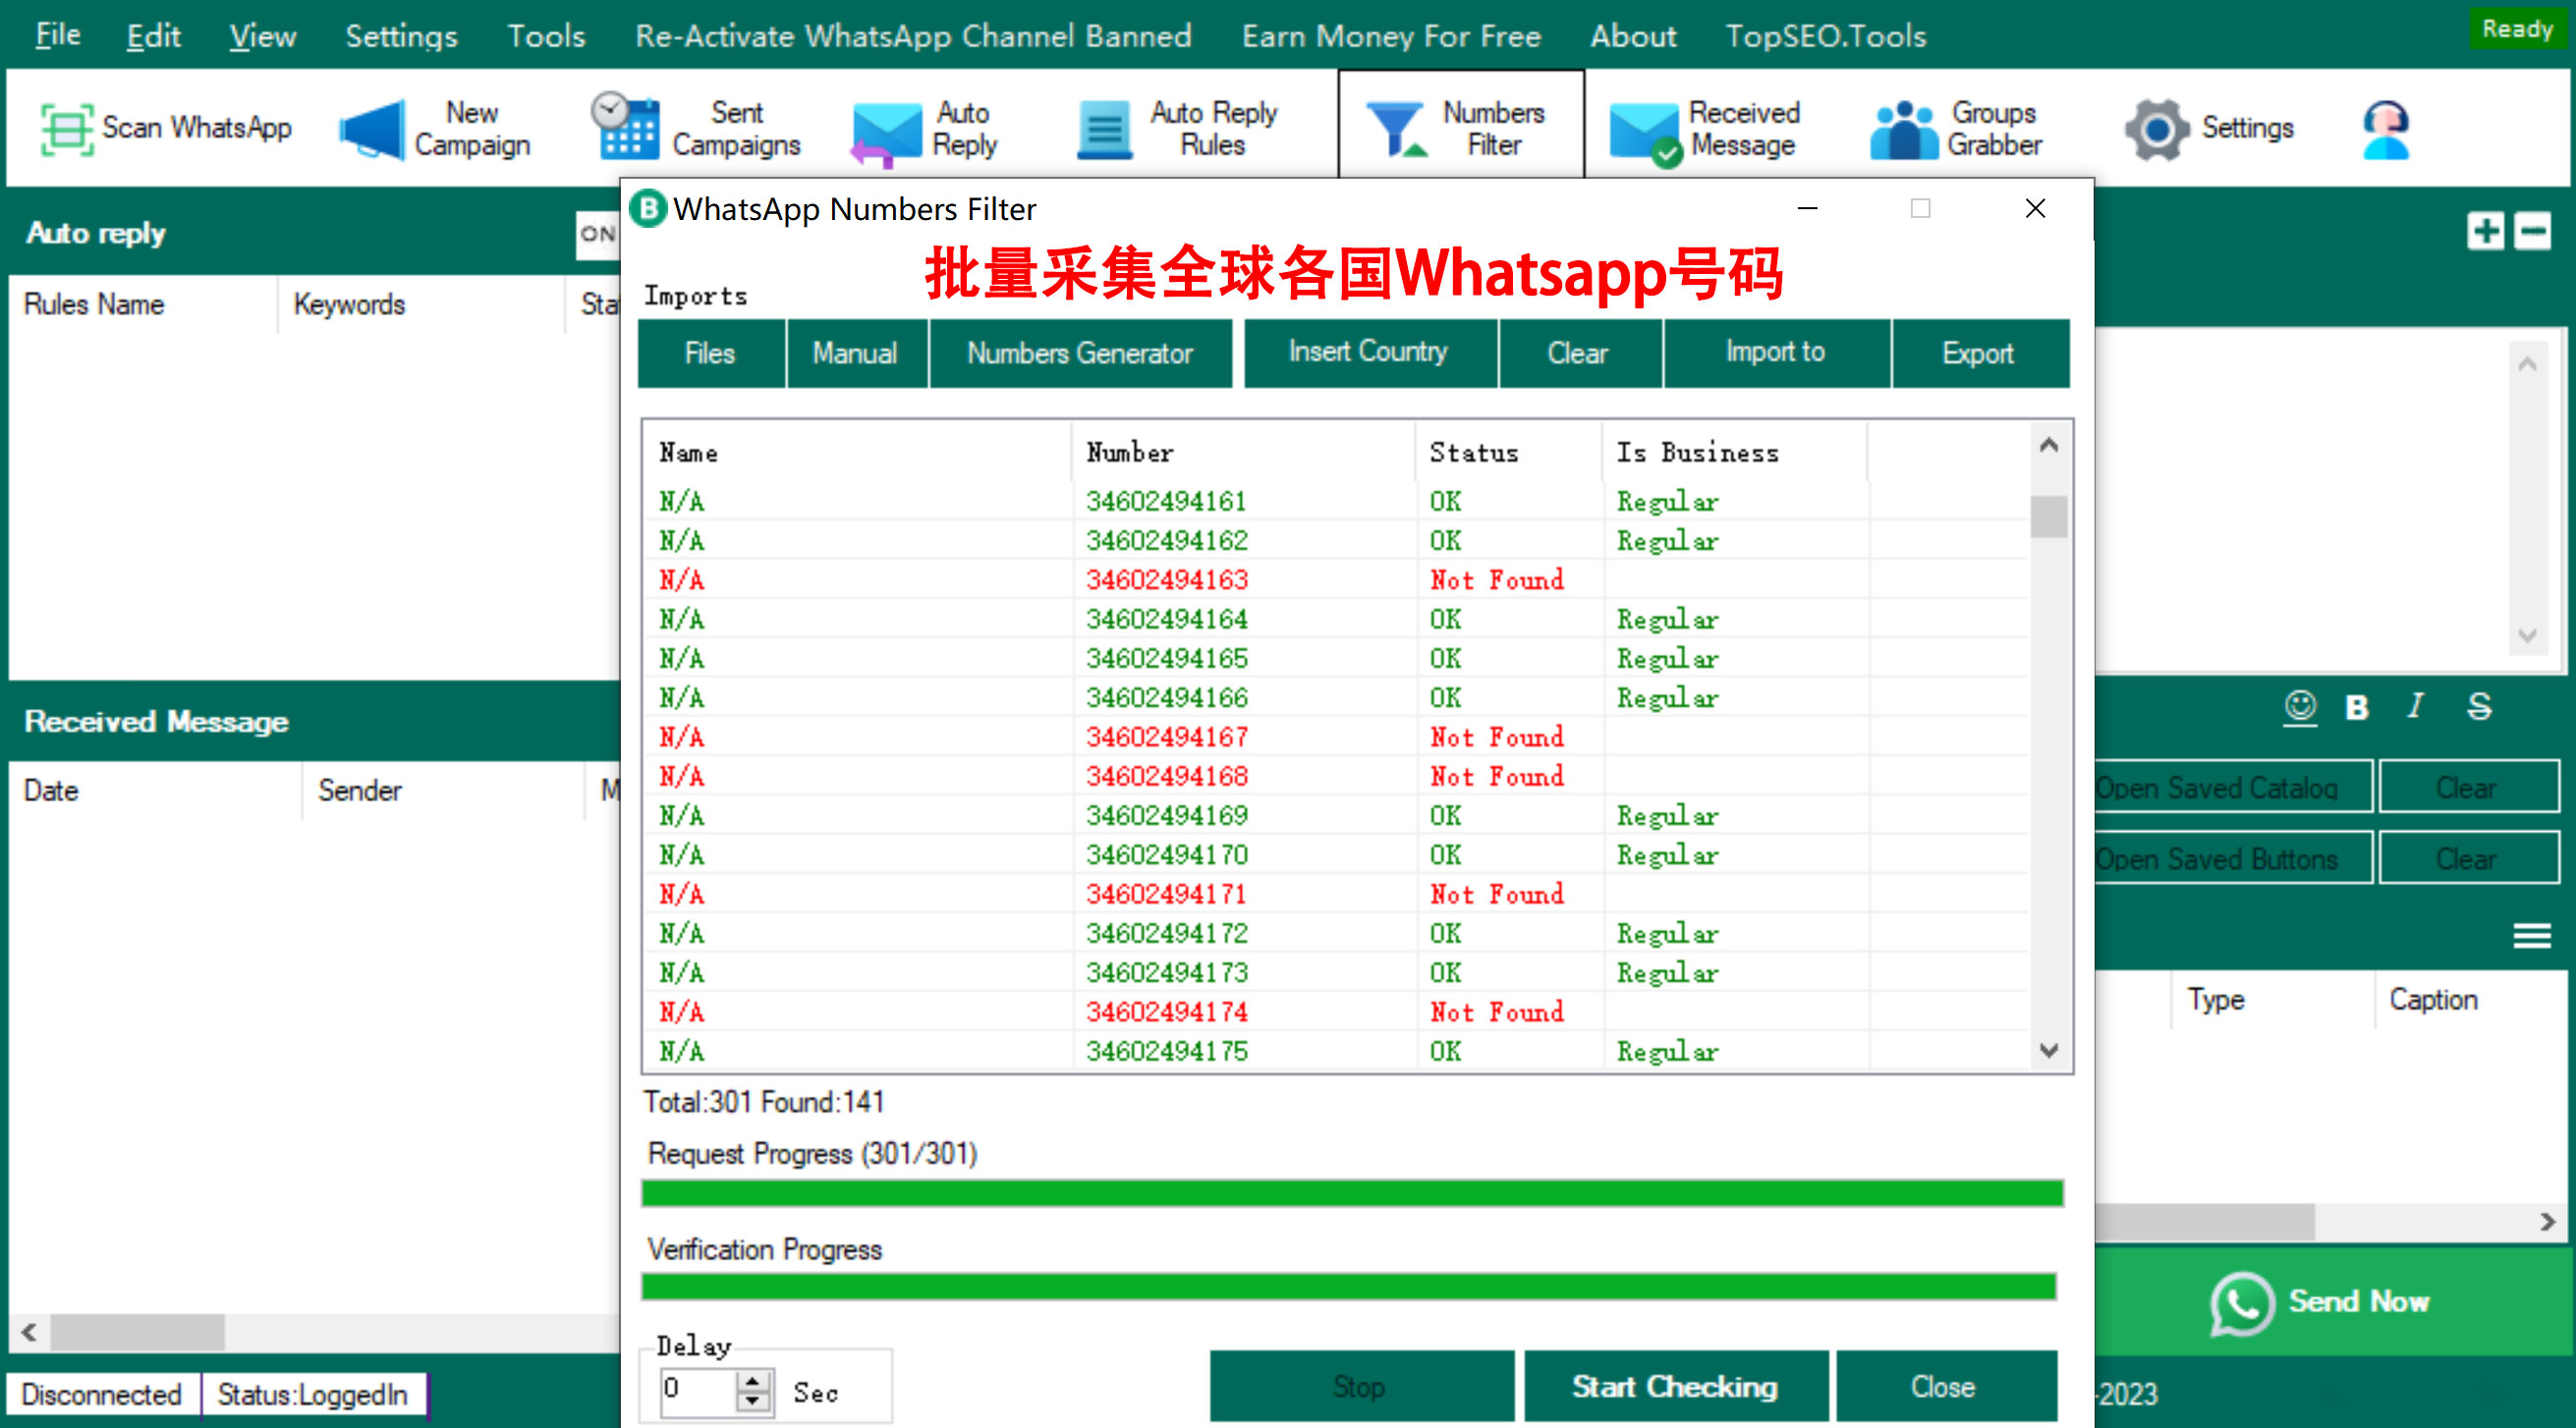The width and height of the screenshot is (2576, 1428).
Task: Click Open Saved Catalog button
Action: click(2232, 787)
